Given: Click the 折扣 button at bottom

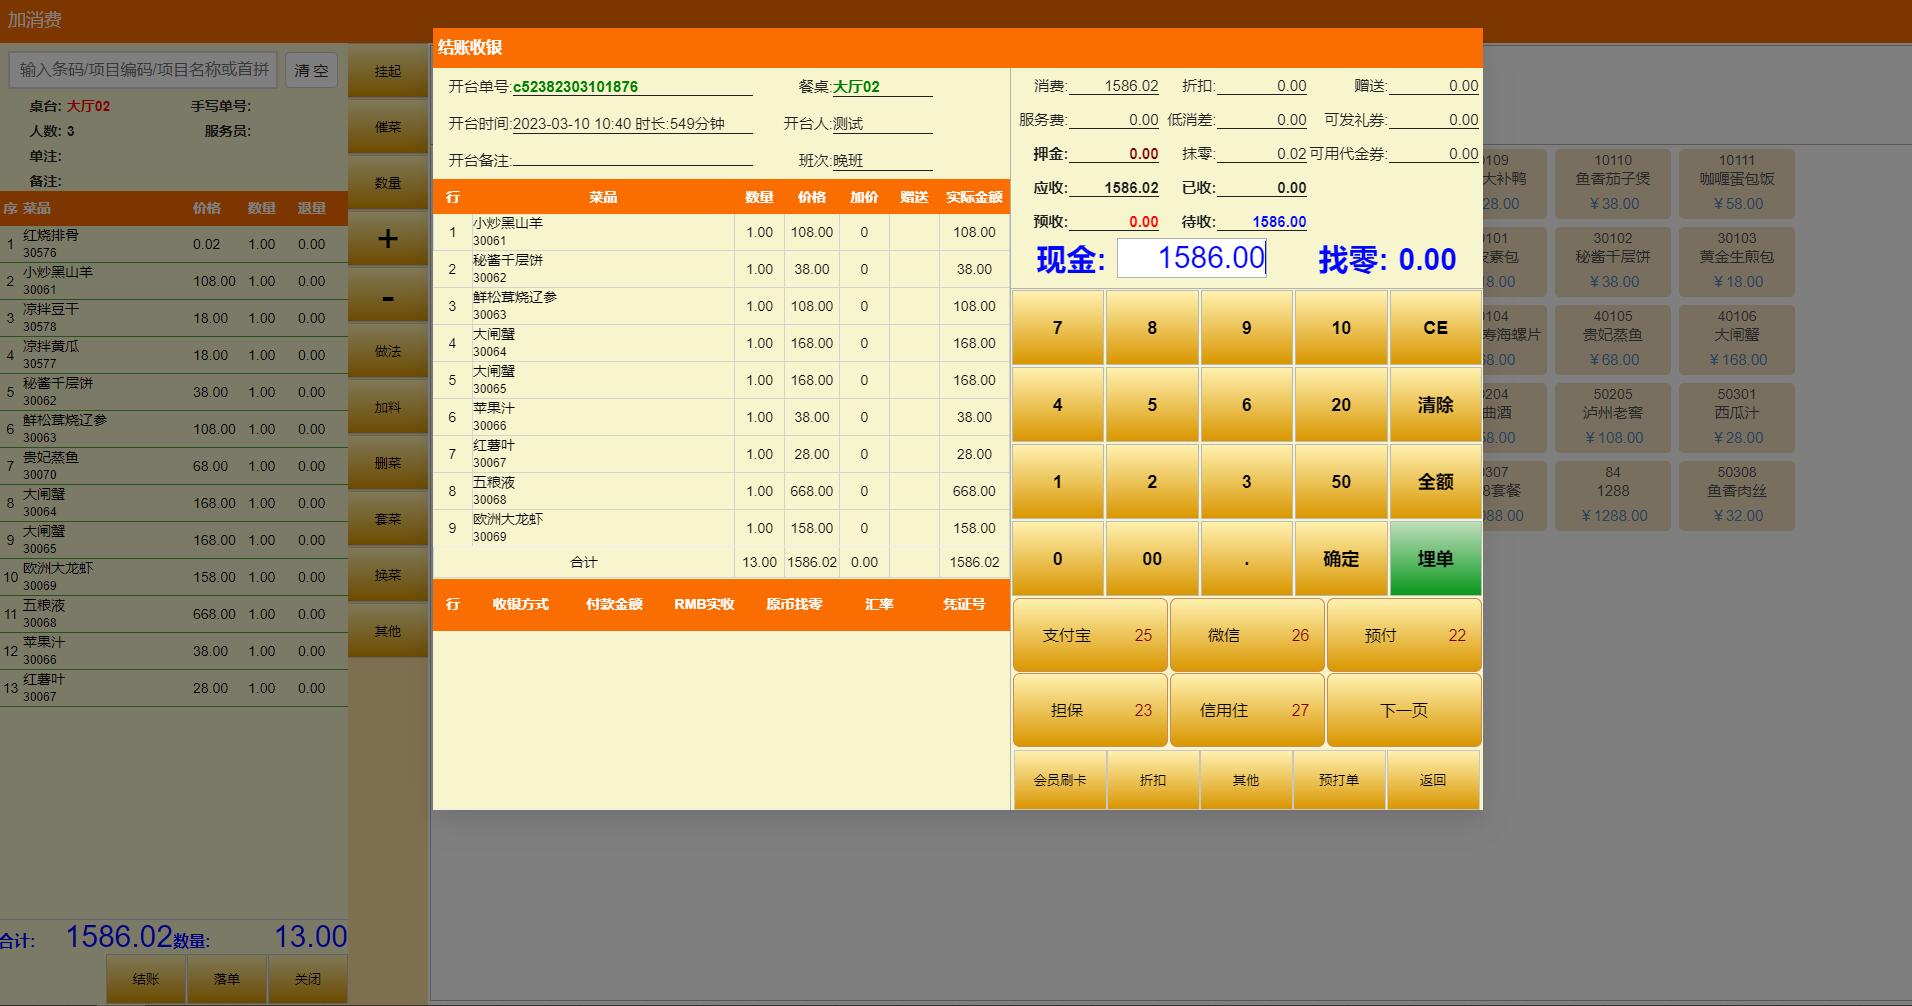Looking at the screenshot, I should coord(1153,780).
